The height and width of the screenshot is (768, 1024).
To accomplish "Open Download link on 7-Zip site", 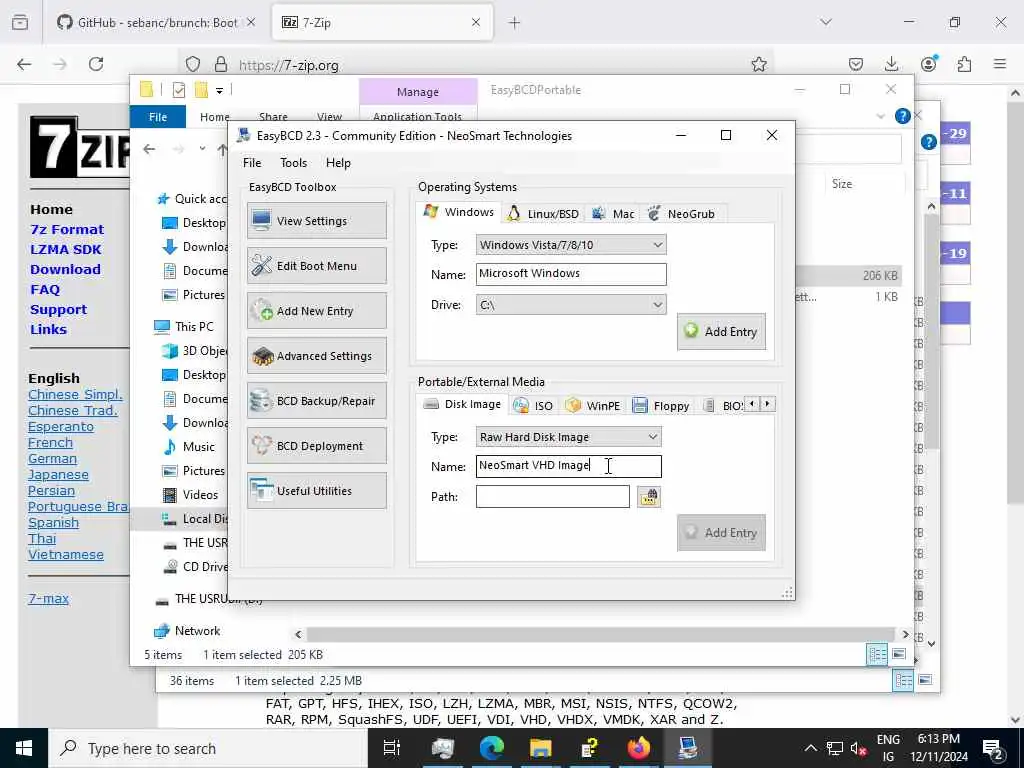I will 65,270.
